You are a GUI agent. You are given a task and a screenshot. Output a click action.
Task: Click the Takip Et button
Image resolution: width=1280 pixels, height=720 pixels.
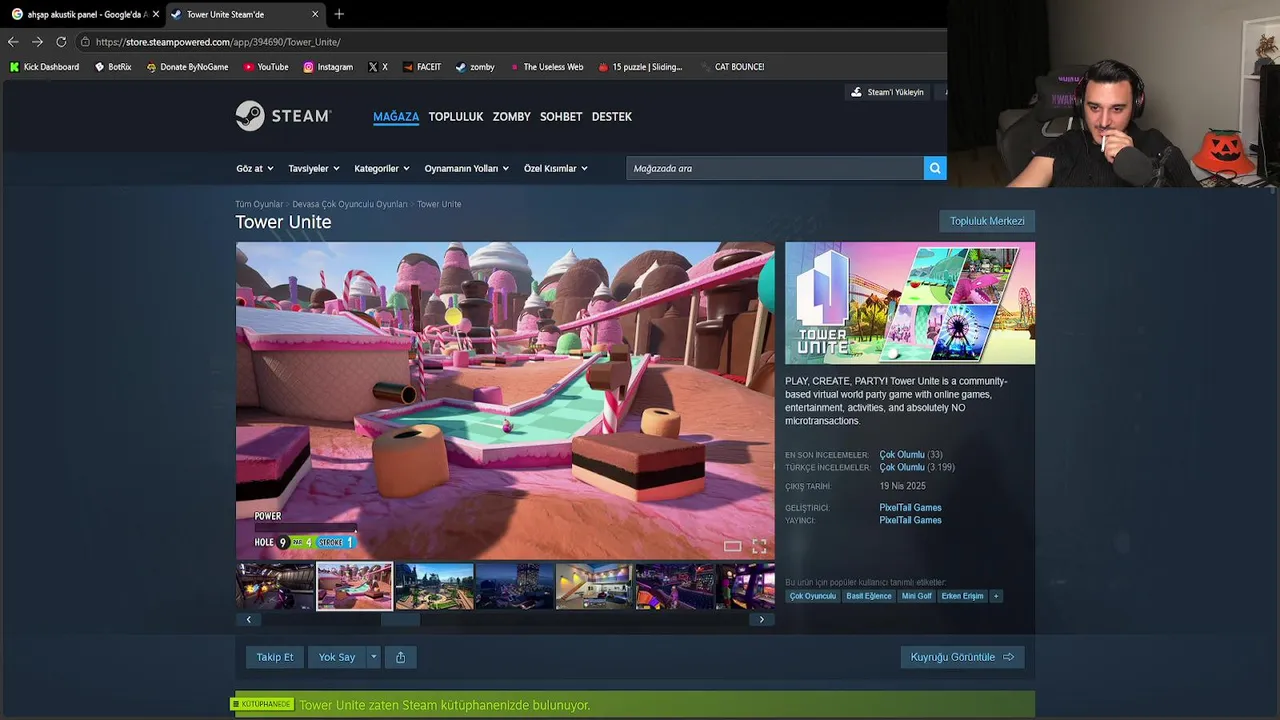[x=275, y=657]
